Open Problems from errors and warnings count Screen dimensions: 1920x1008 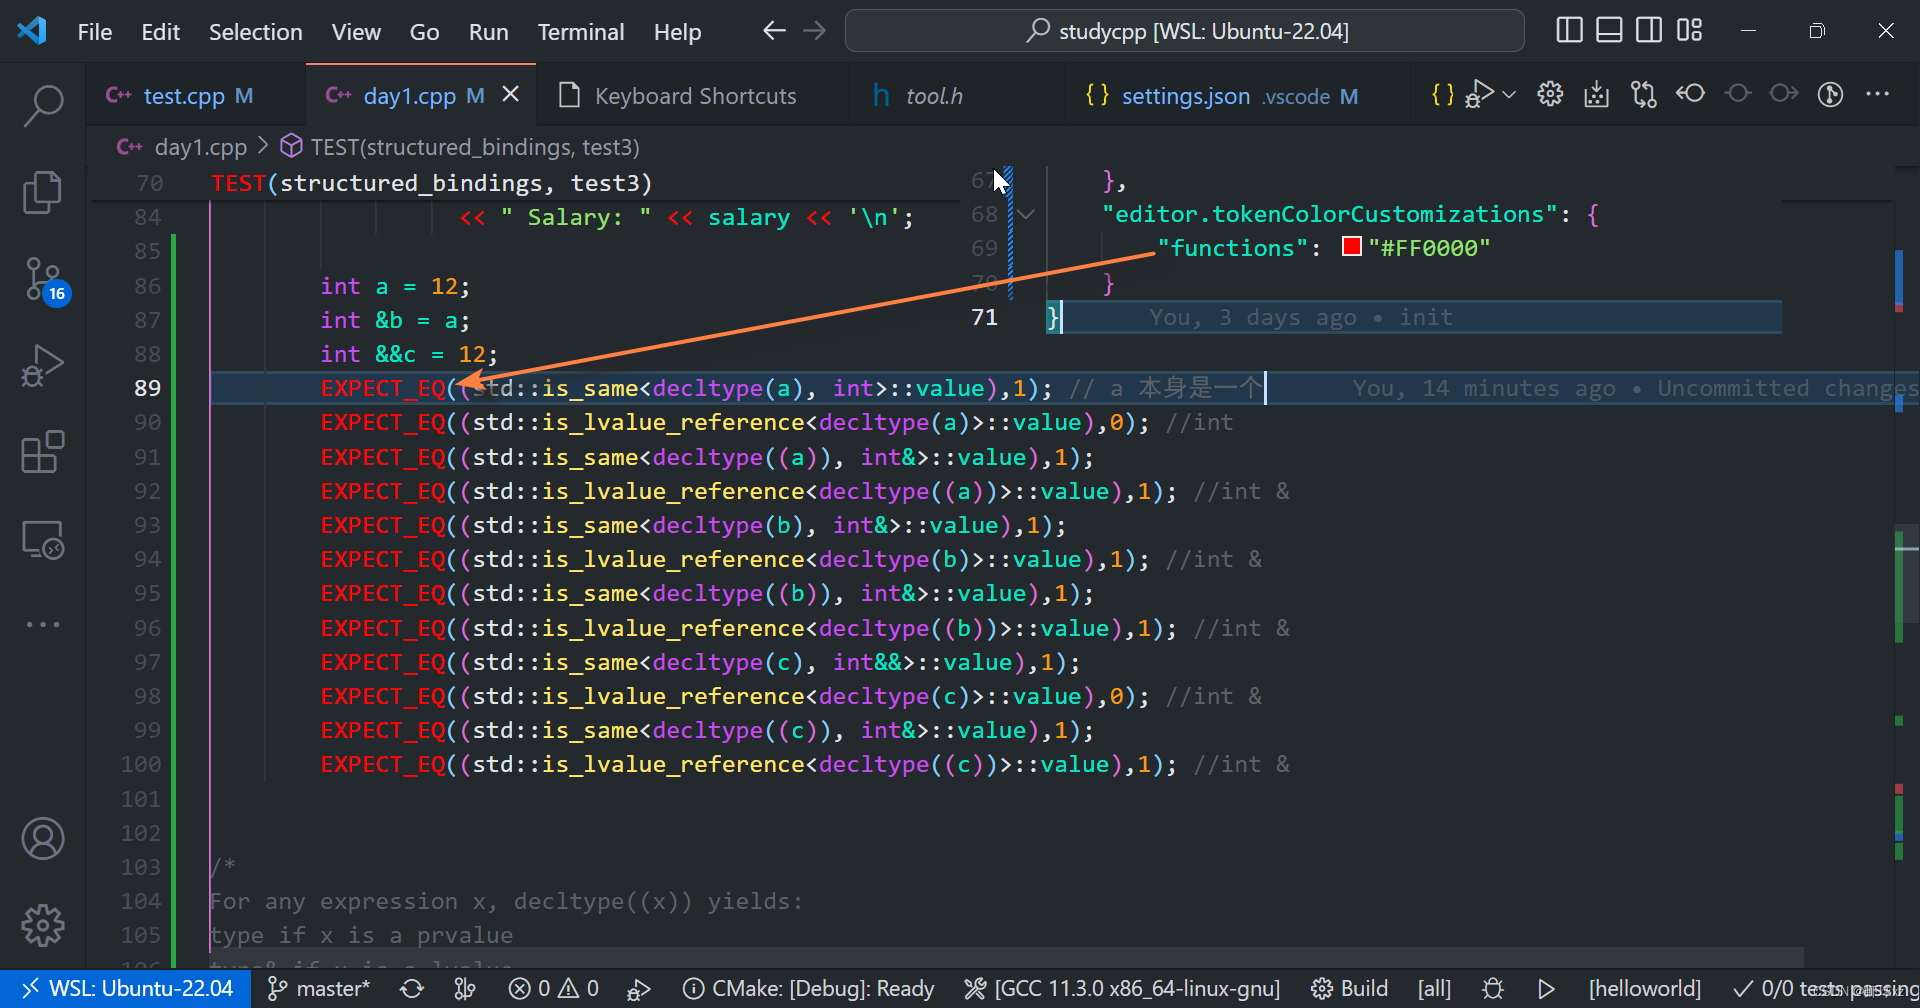pos(553,989)
